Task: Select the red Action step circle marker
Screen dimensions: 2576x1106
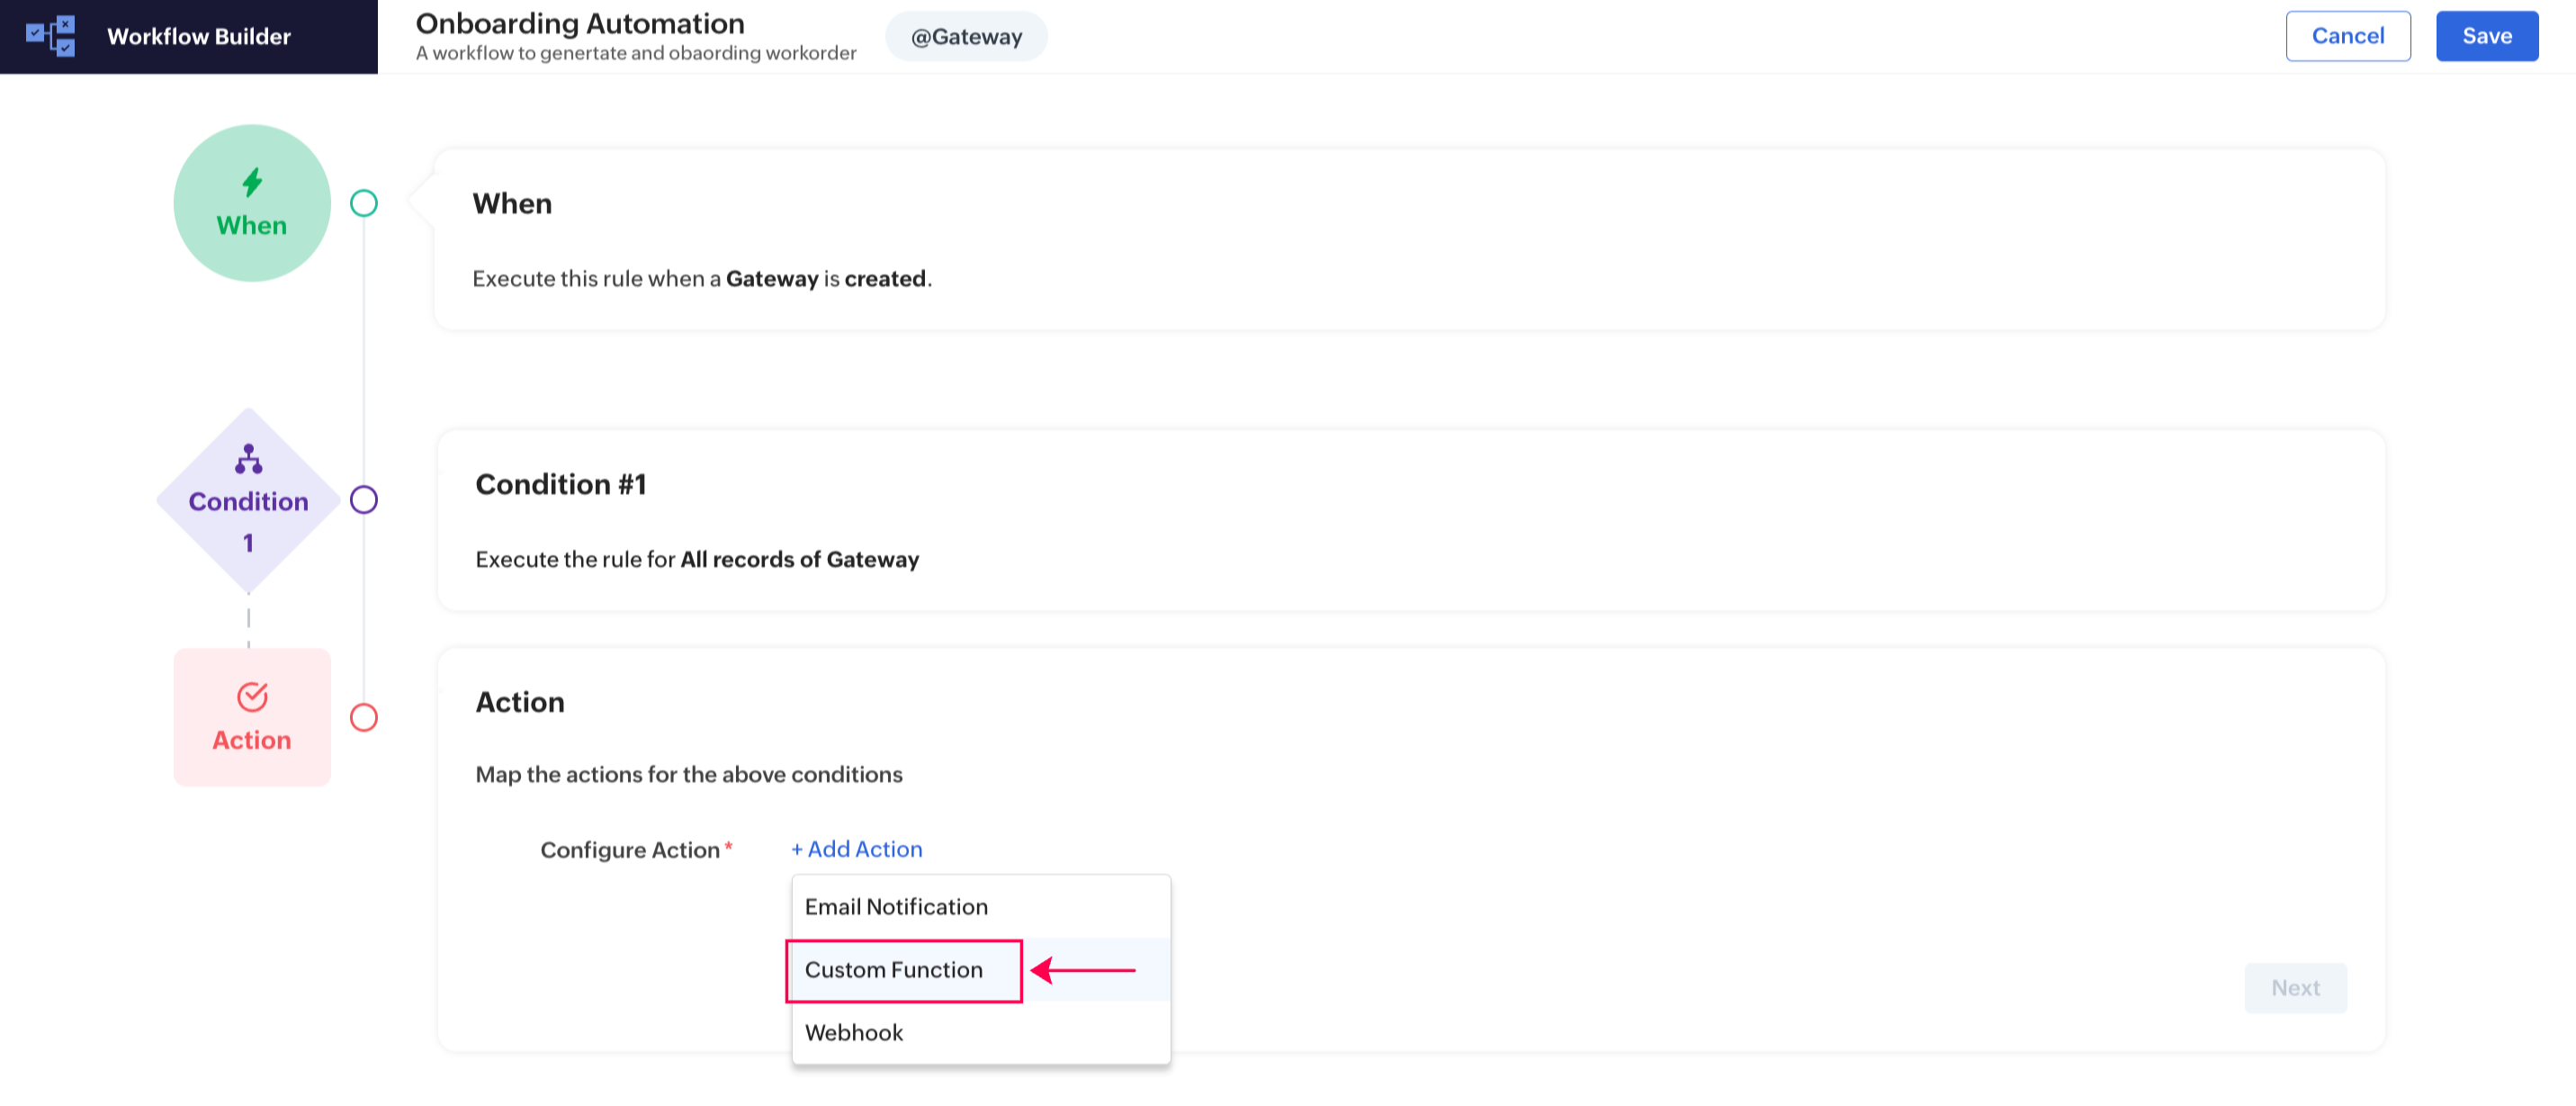Action: tap(364, 718)
